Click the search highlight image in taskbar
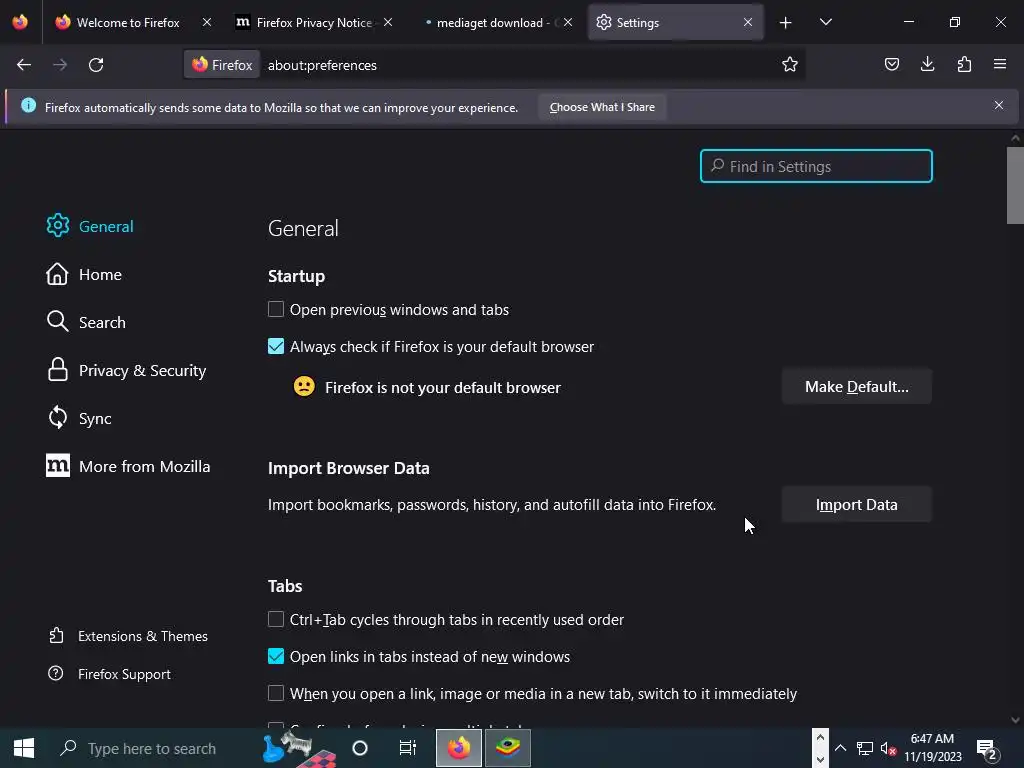The image size is (1024, 768). tap(299, 748)
